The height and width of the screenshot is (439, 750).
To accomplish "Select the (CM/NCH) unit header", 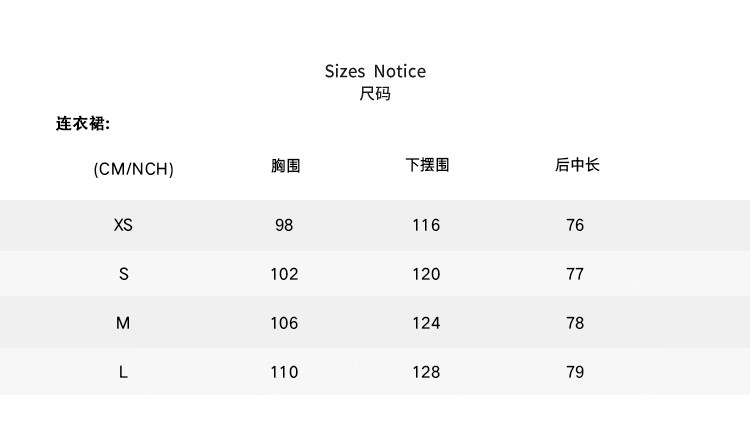I will (133, 169).
